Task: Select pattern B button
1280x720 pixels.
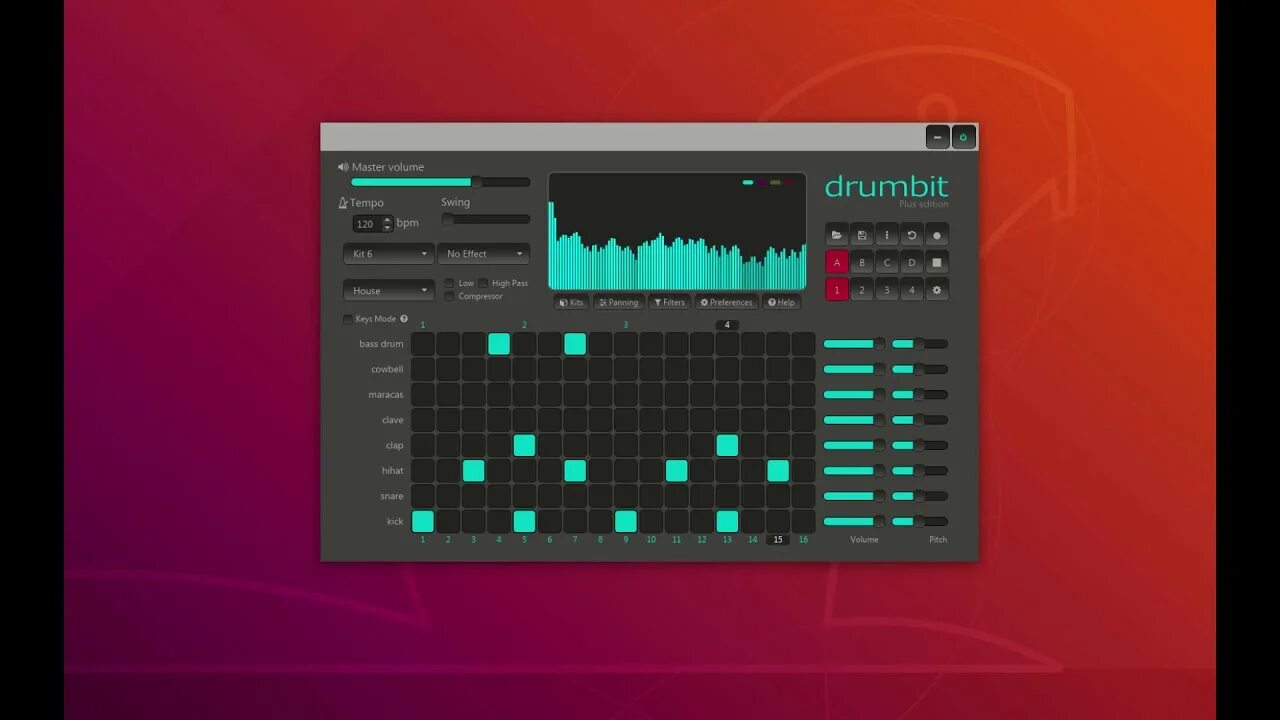Action: coord(862,263)
